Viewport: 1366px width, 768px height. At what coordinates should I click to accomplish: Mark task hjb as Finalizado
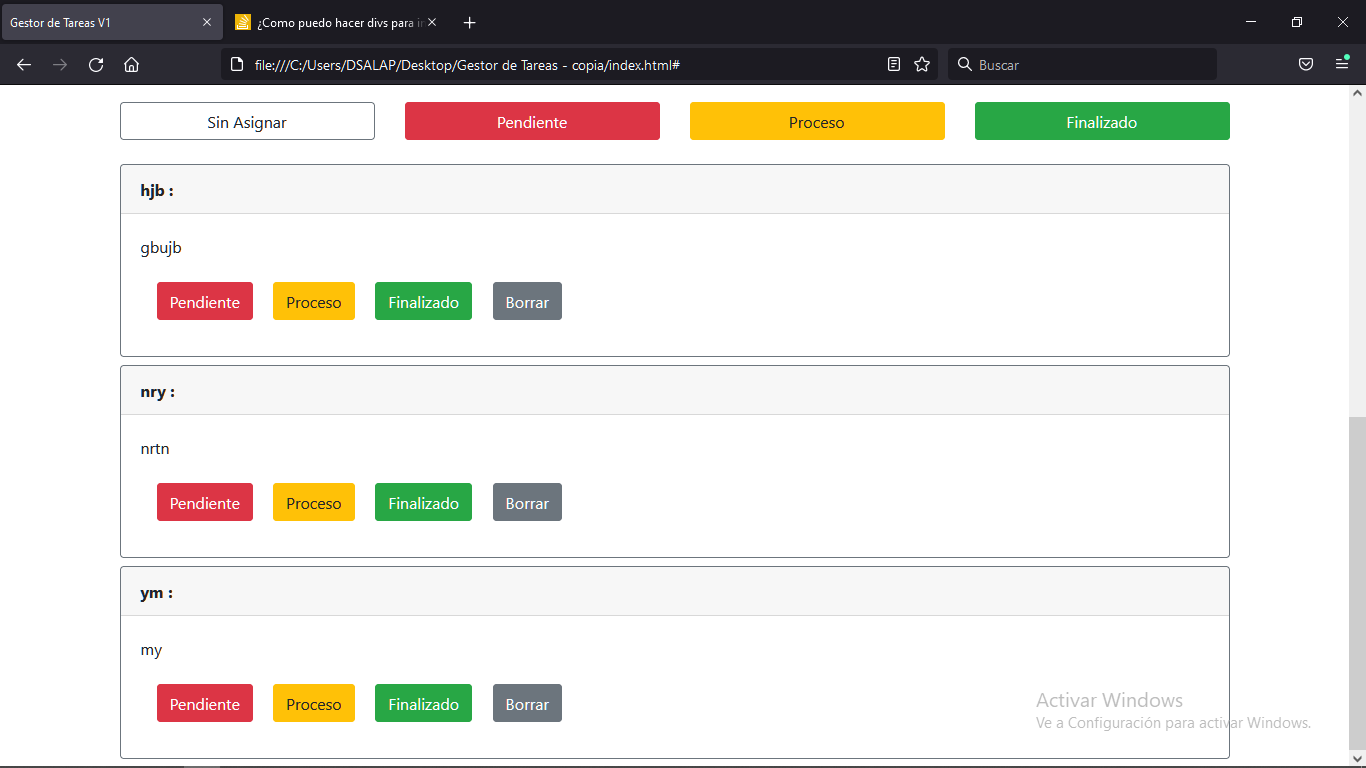point(423,302)
